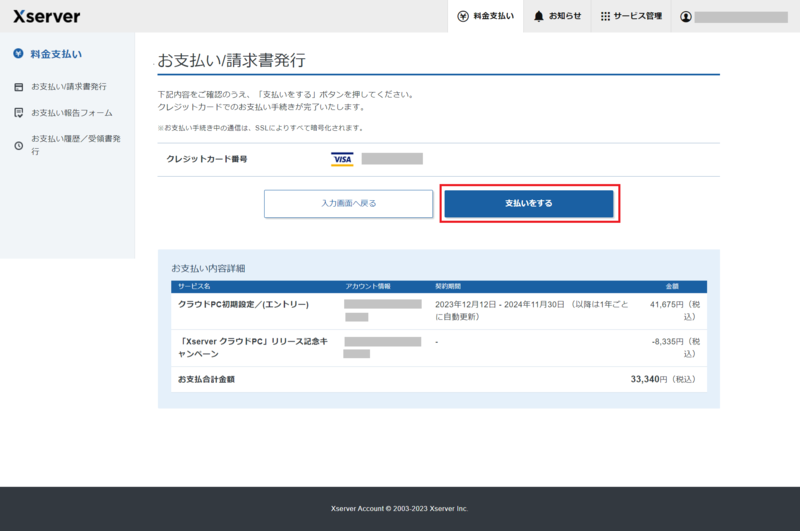Click the grid icon for service management
The image size is (800, 531).
pos(605,16)
